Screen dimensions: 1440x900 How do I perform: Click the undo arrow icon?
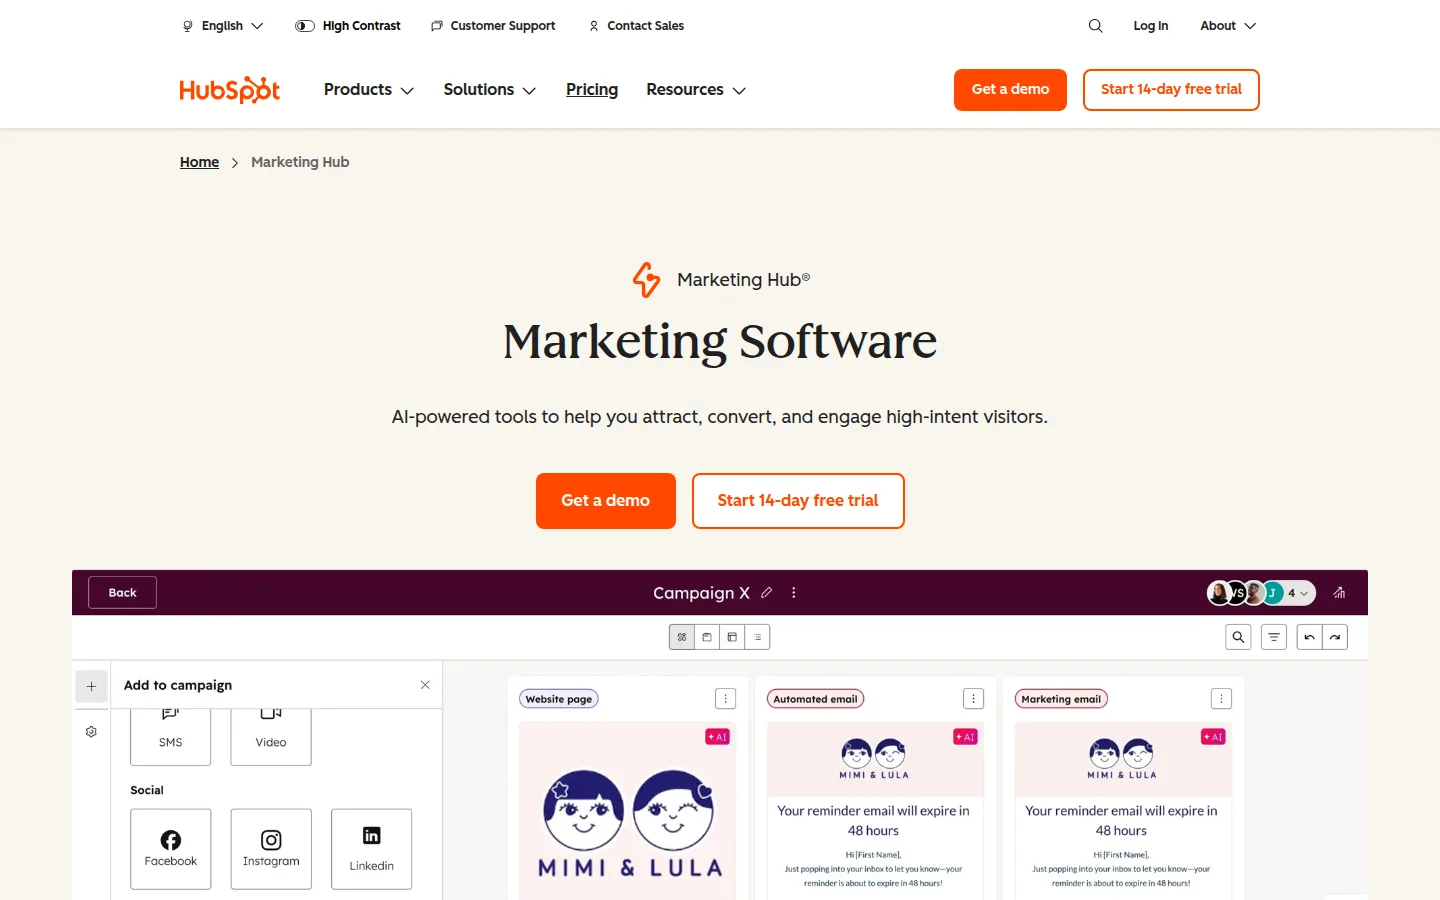(x=1309, y=637)
